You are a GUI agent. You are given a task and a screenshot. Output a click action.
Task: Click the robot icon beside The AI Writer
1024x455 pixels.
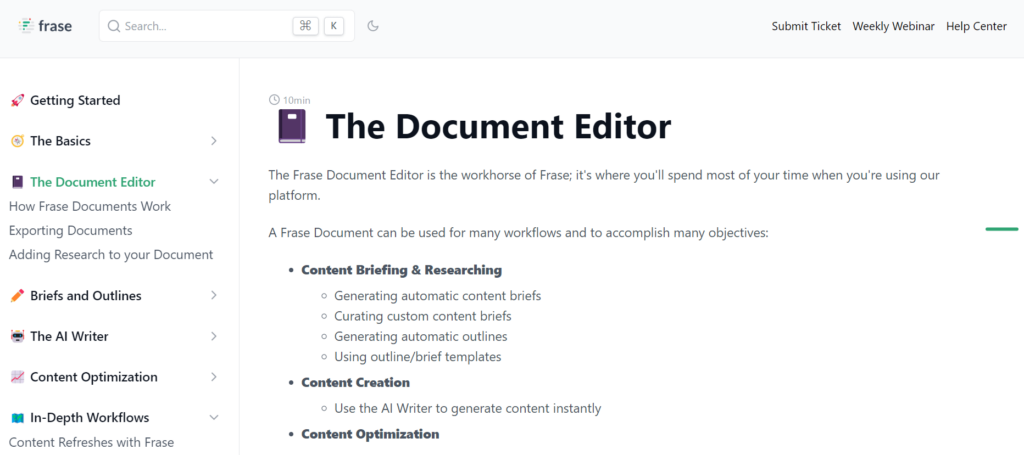[x=18, y=336]
